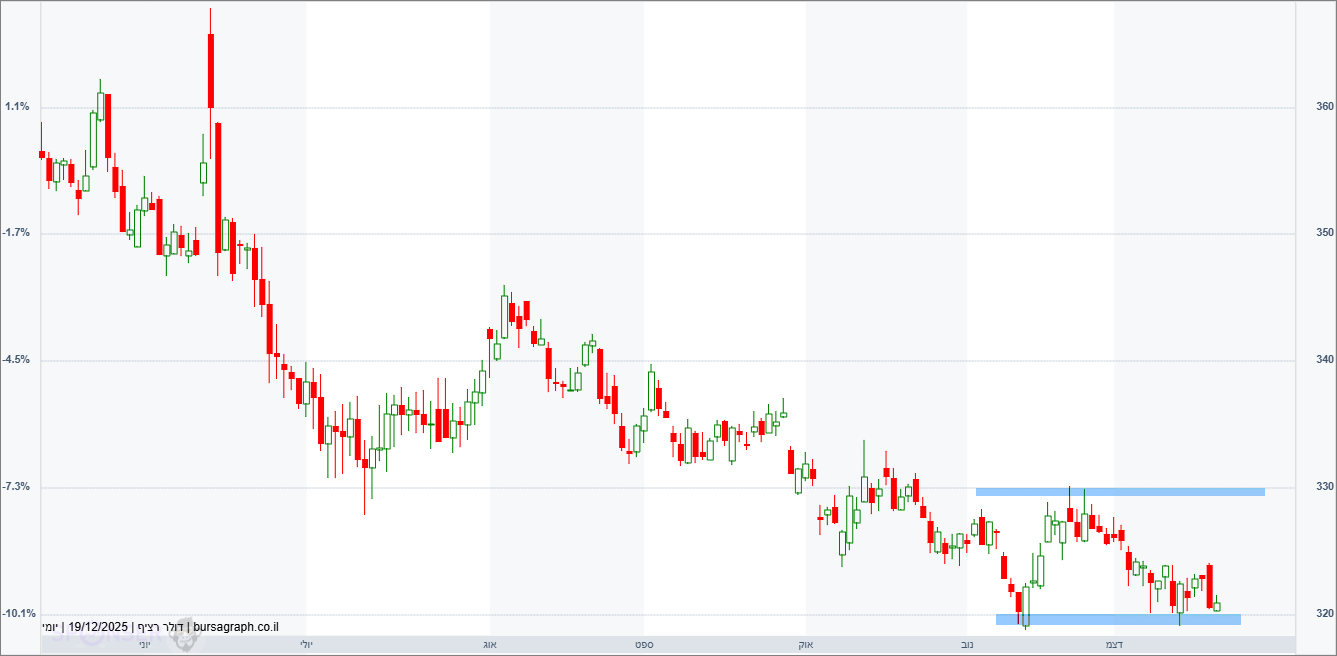Select the 360 price axis label
The width and height of the screenshot is (1337, 656).
point(1326,106)
